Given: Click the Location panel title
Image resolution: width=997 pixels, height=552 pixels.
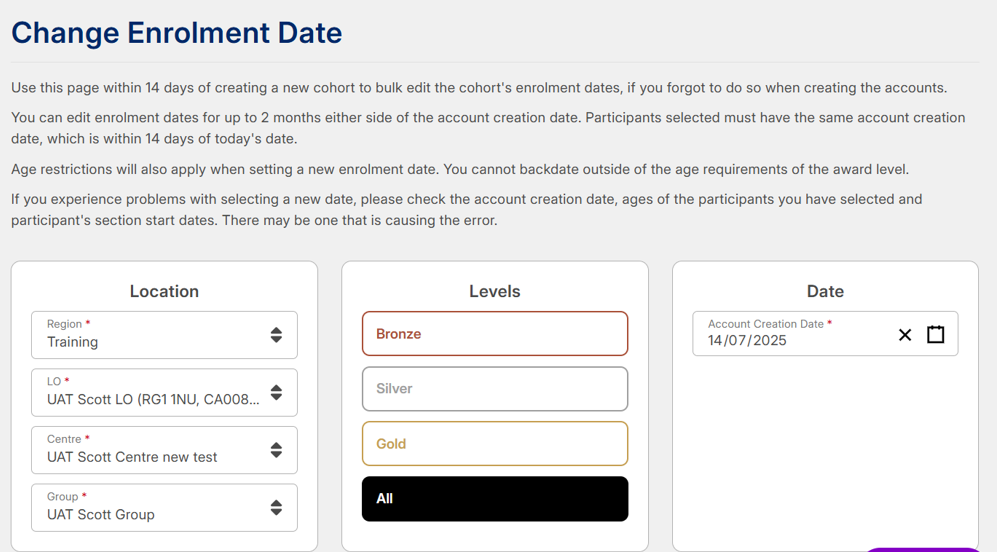Looking at the screenshot, I should pyautogui.click(x=164, y=291).
